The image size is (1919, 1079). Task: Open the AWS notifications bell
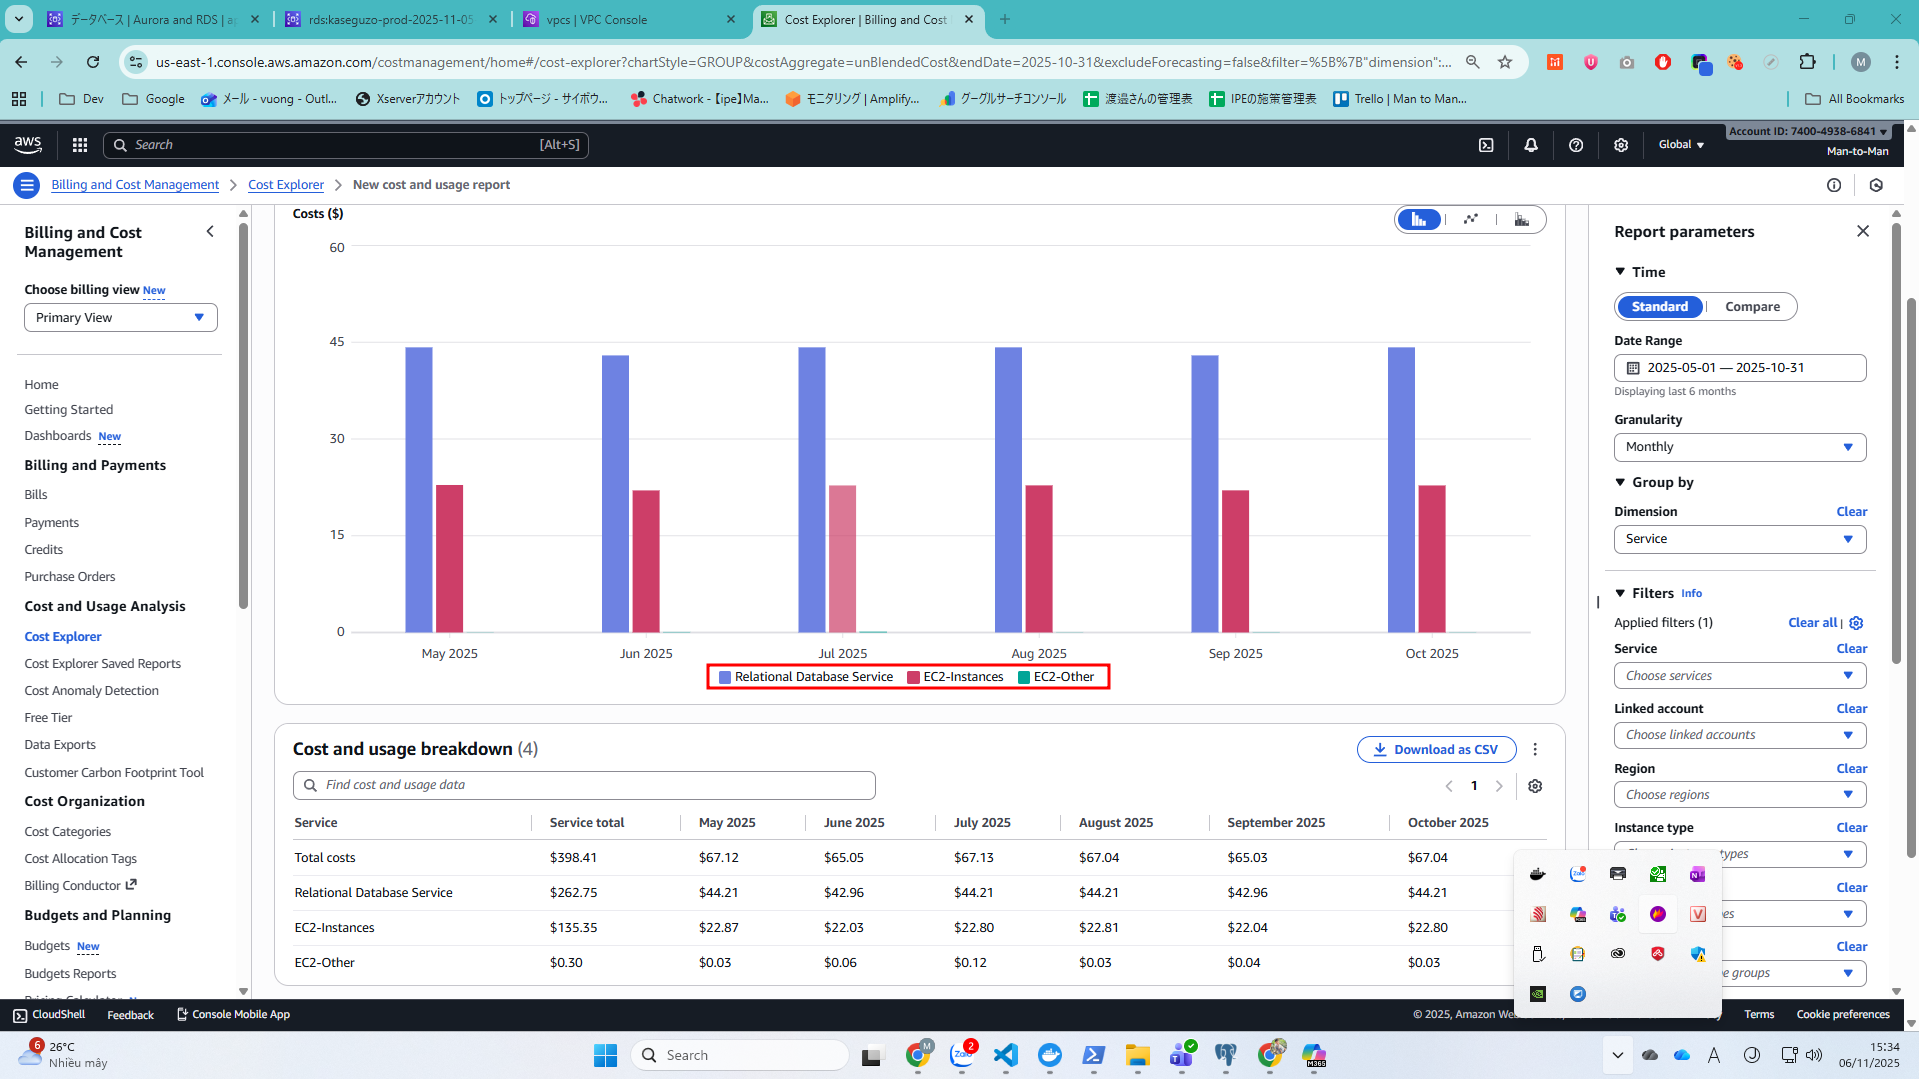click(1531, 145)
